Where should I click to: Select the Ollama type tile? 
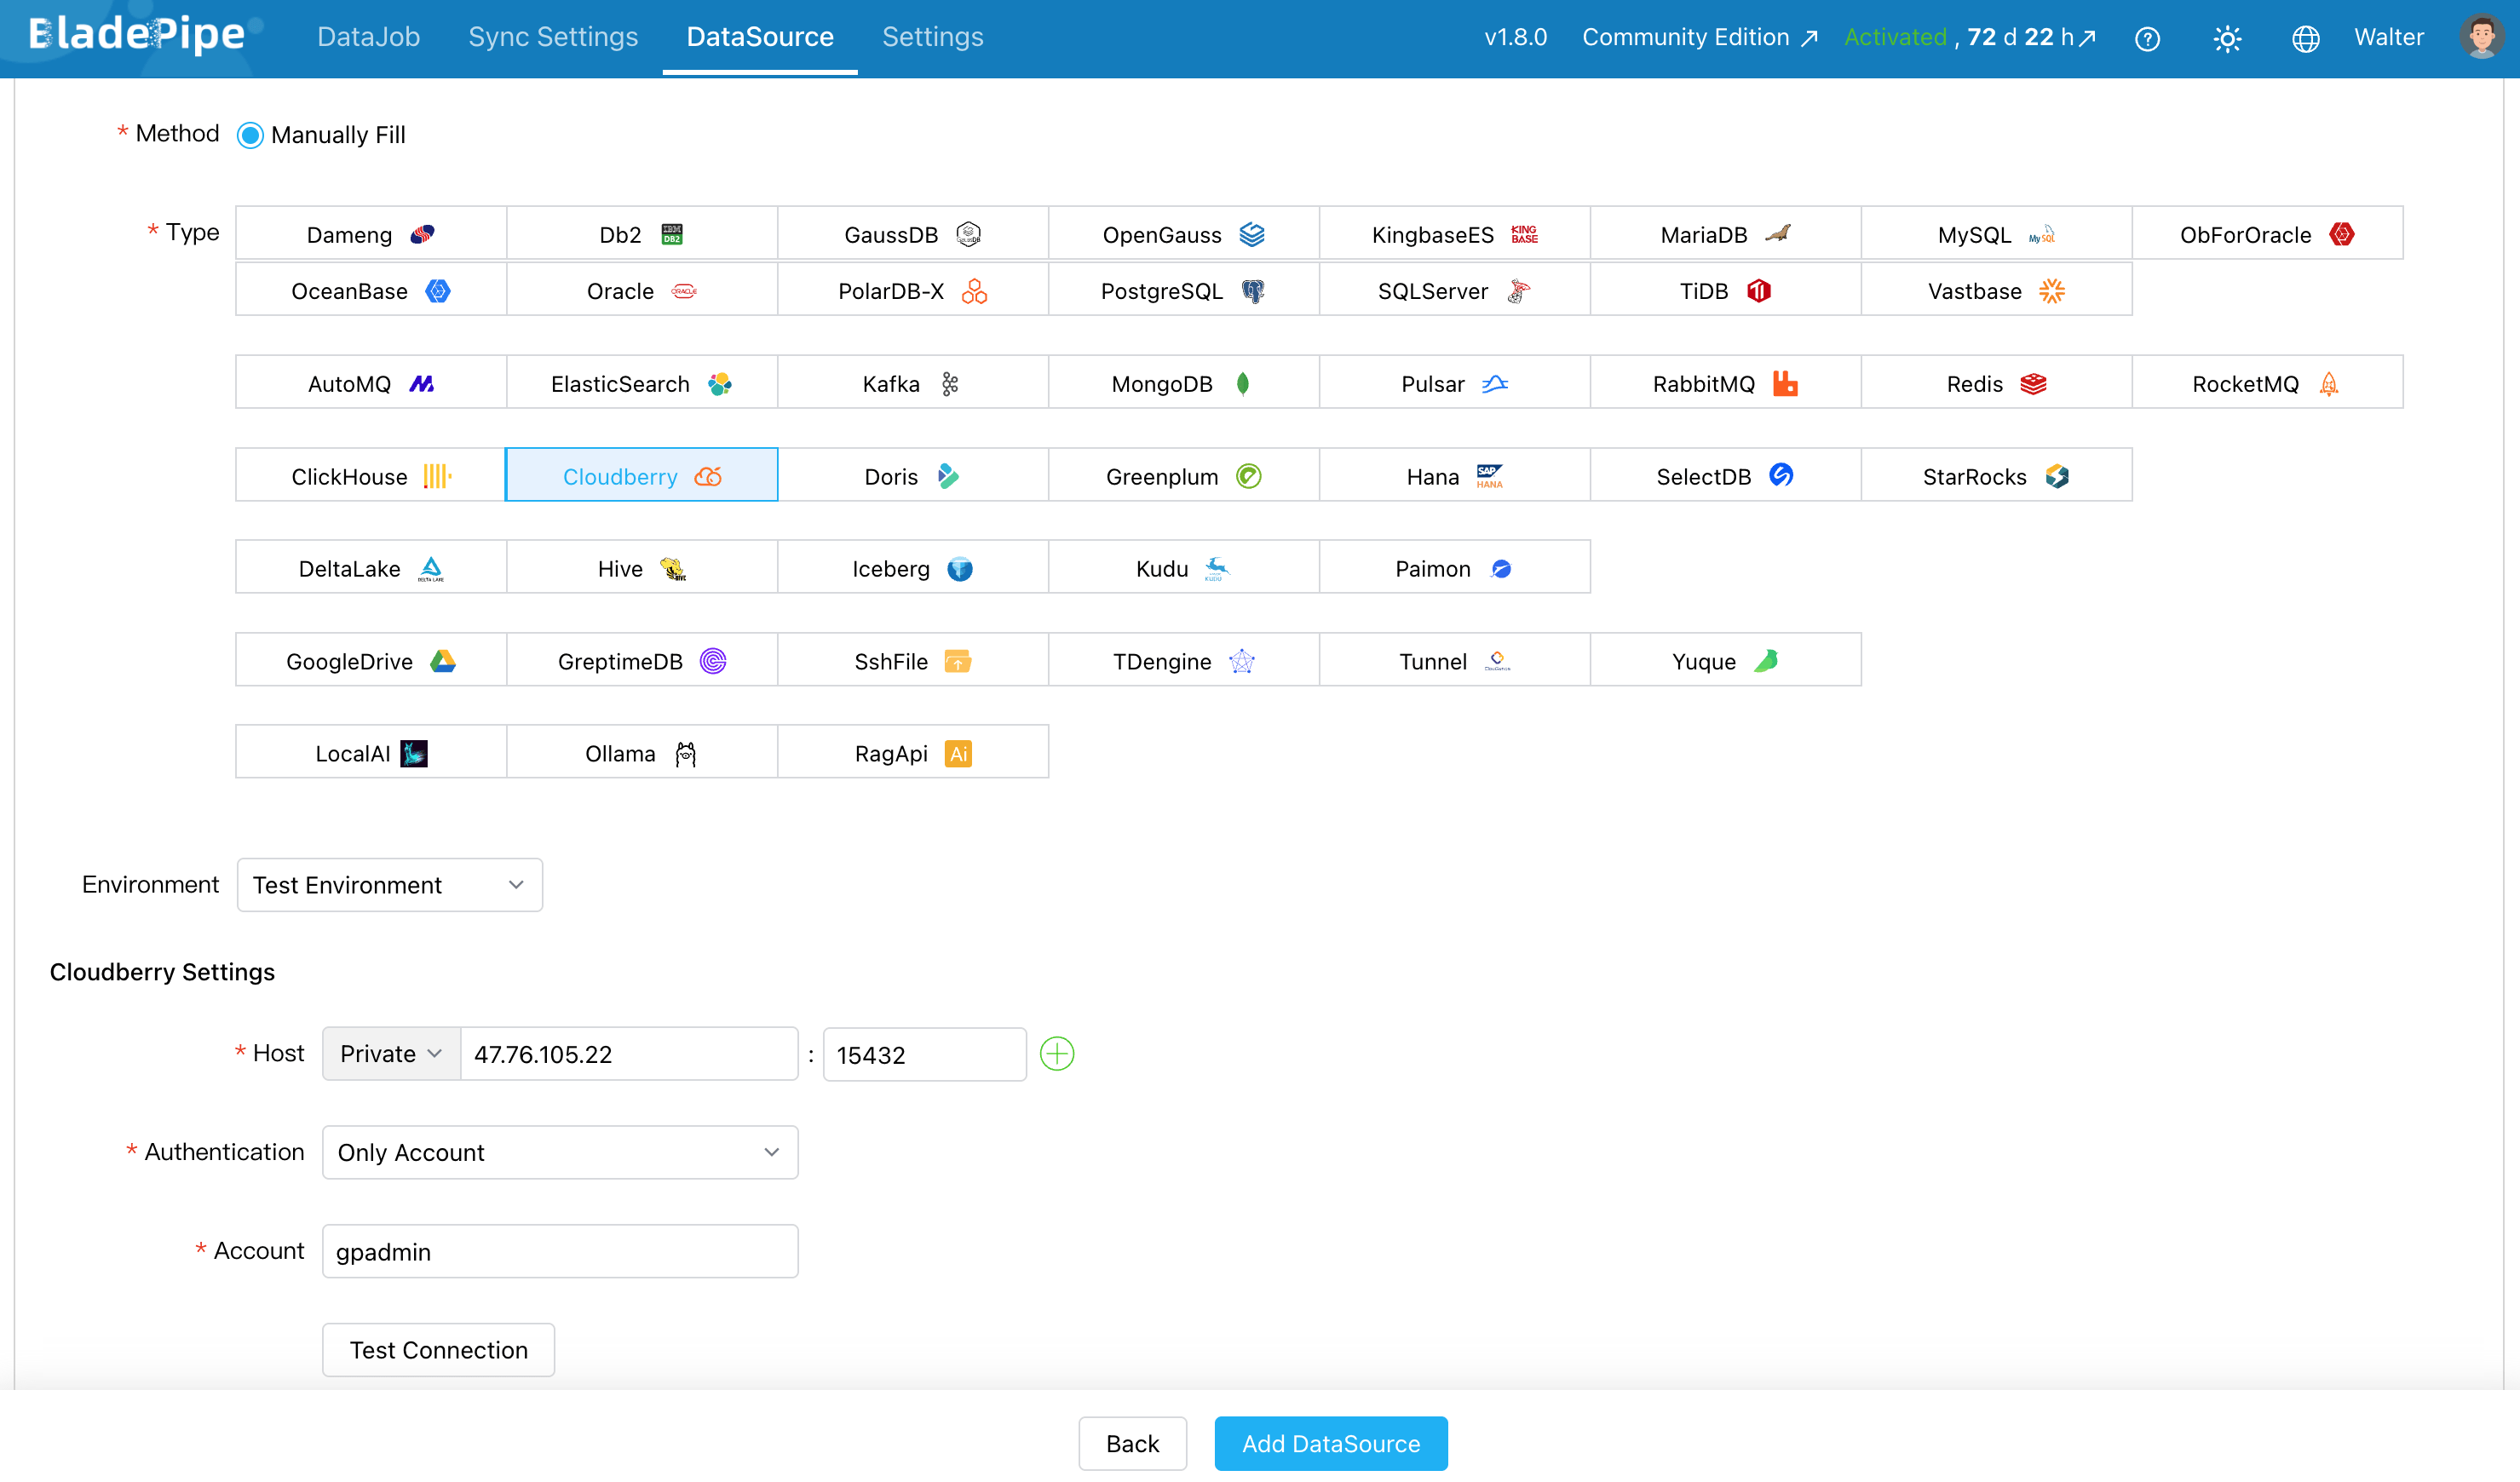(642, 753)
